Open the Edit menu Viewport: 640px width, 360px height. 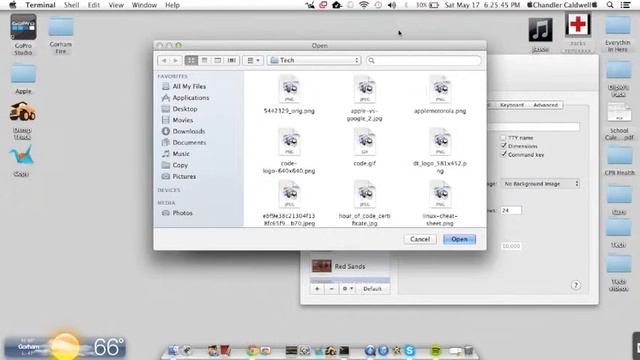(93, 5)
